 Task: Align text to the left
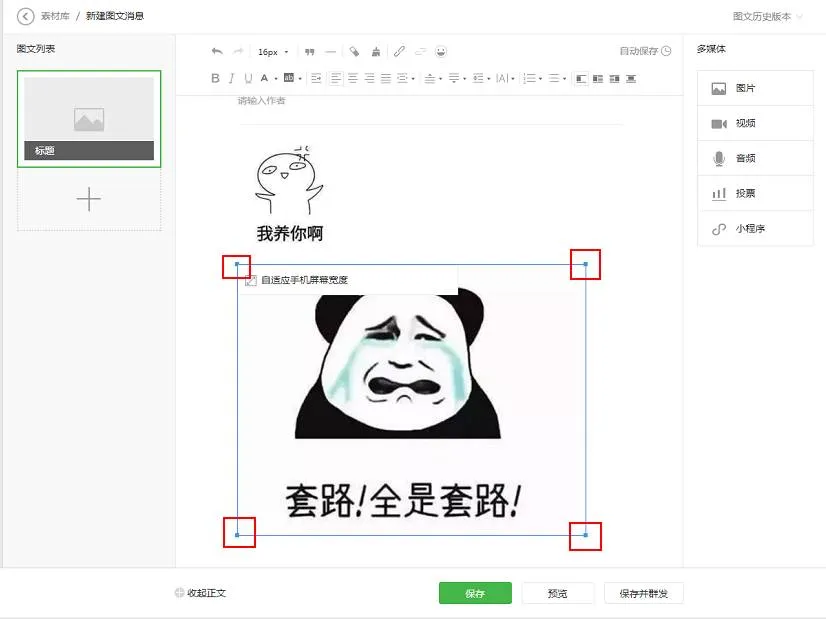(336, 78)
